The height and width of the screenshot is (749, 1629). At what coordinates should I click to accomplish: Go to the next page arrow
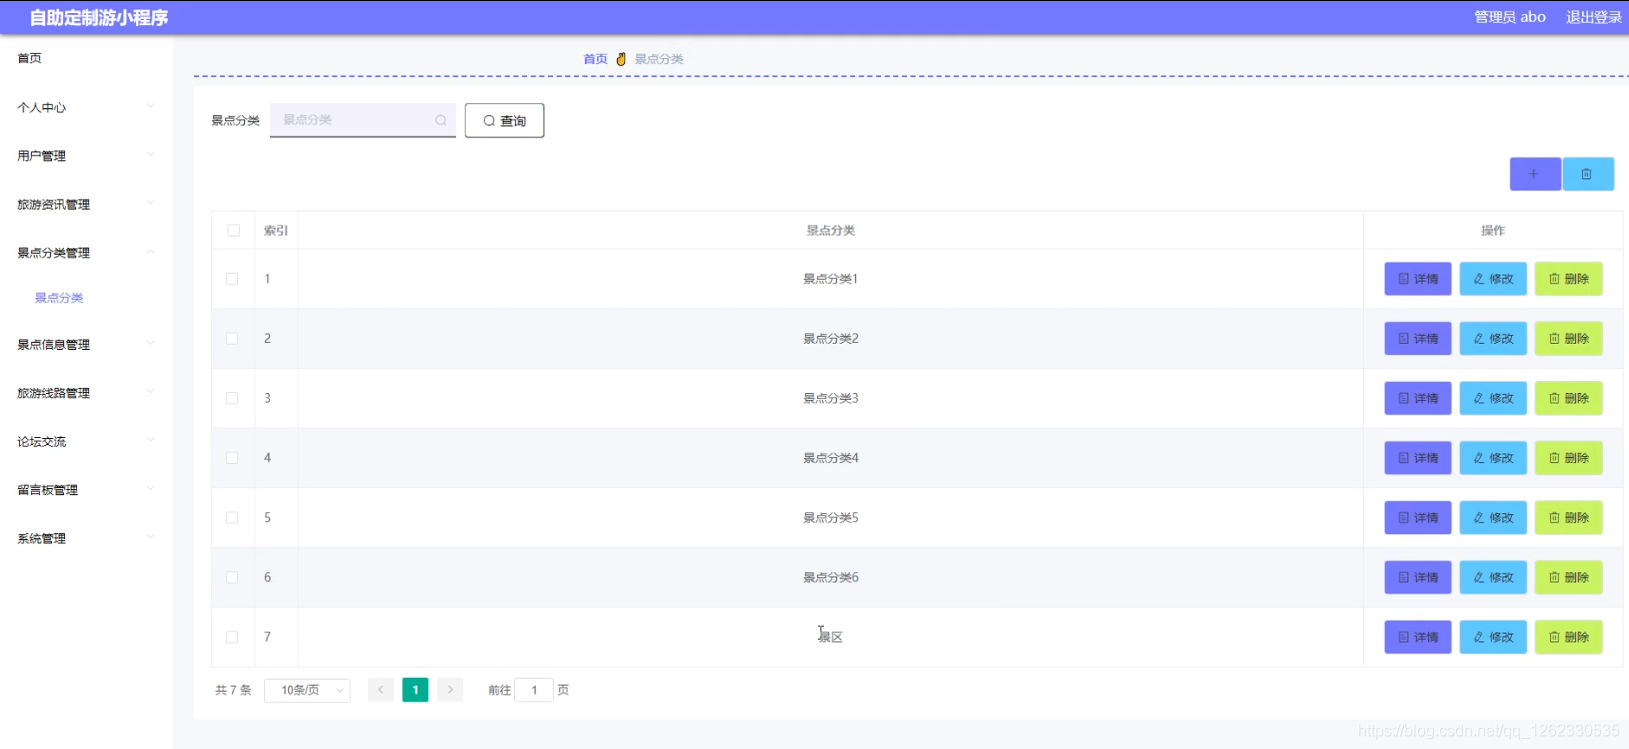pos(450,690)
